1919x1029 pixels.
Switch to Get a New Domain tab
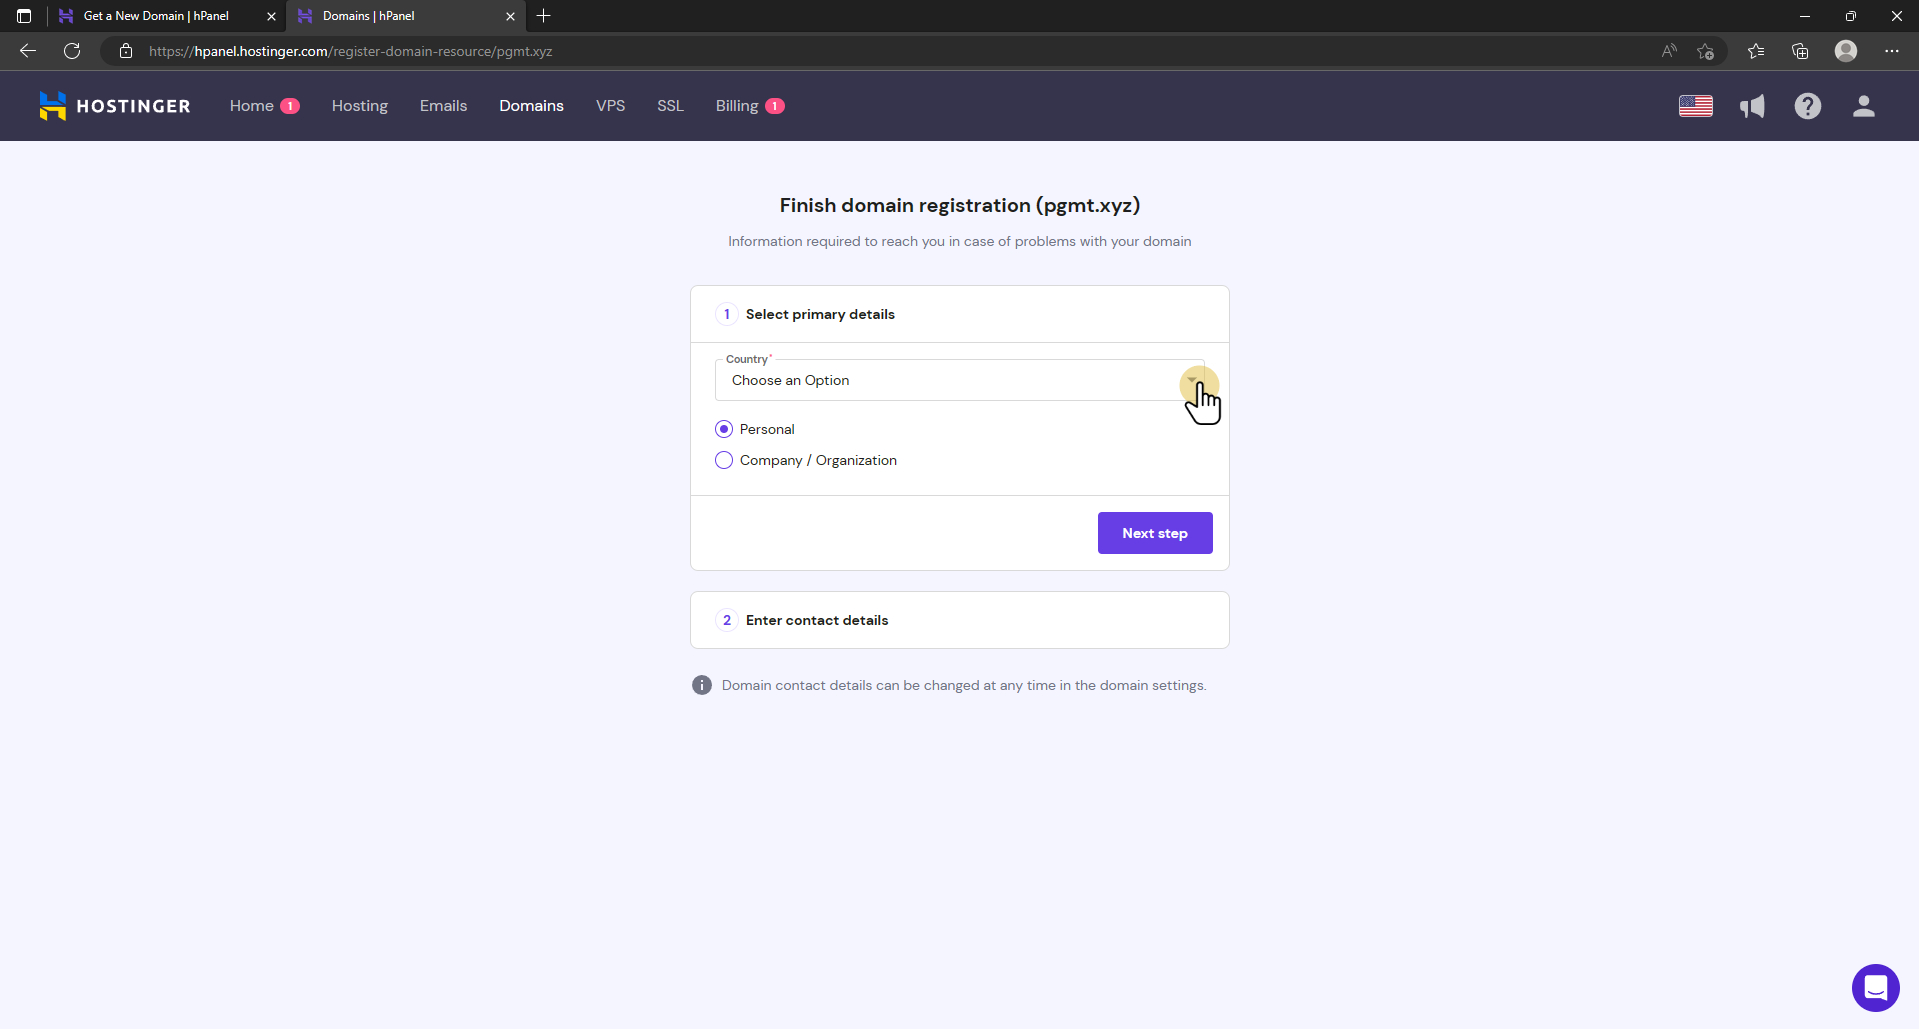(156, 16)
